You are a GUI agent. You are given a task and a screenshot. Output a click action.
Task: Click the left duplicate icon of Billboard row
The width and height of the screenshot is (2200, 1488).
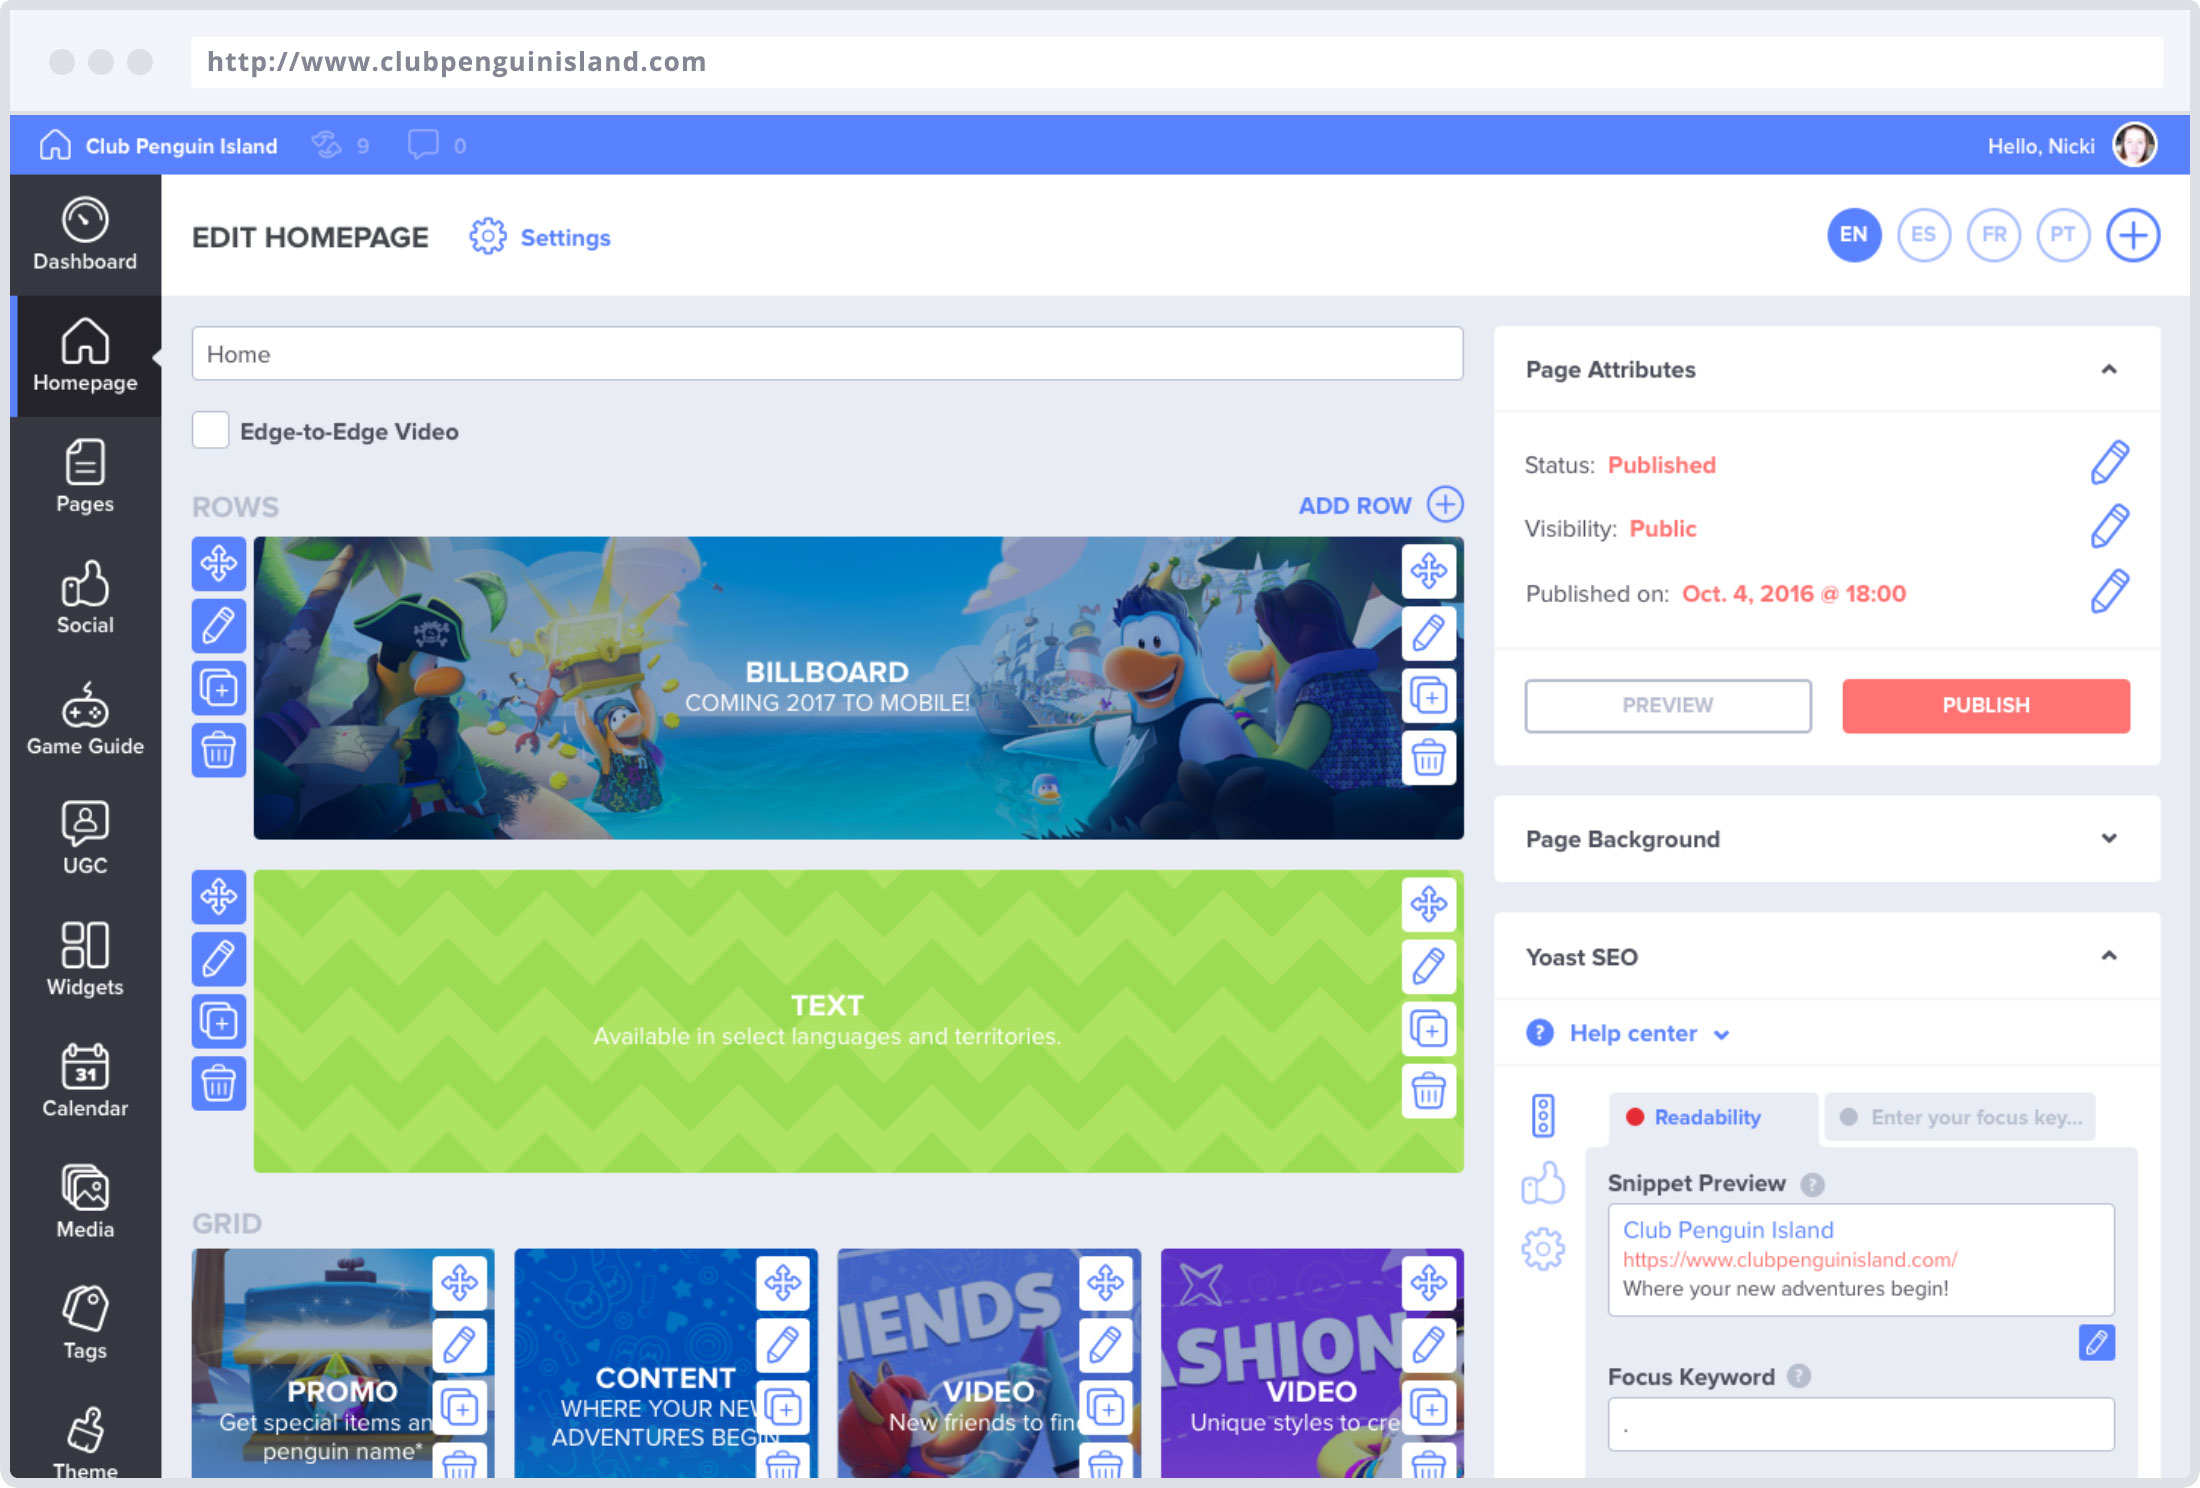219,688
